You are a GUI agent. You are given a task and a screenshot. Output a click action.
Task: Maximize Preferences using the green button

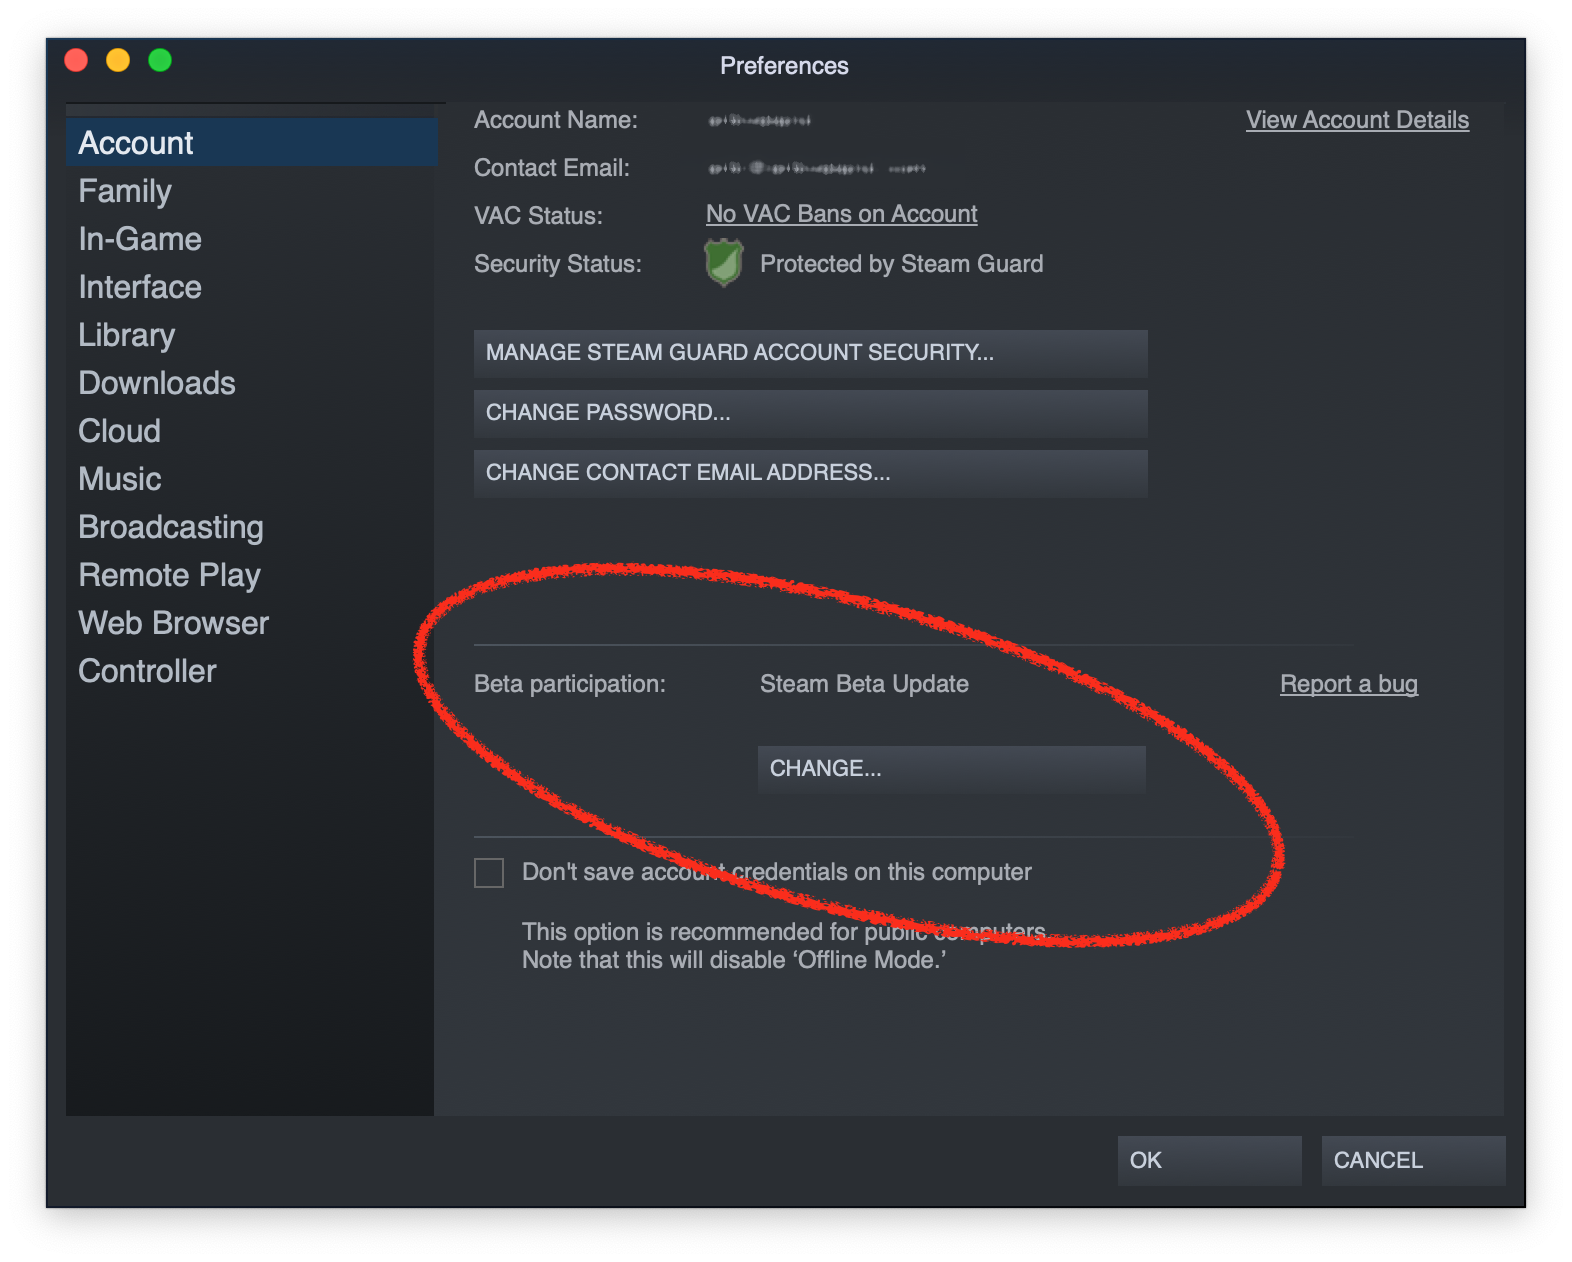[x=160, y=61]
